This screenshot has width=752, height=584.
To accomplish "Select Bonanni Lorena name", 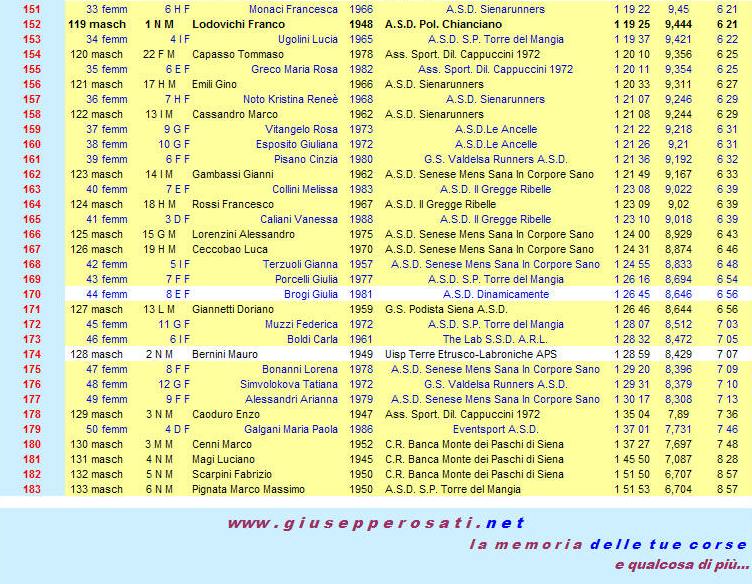I will pyautogui.click(x=300, y=369).
